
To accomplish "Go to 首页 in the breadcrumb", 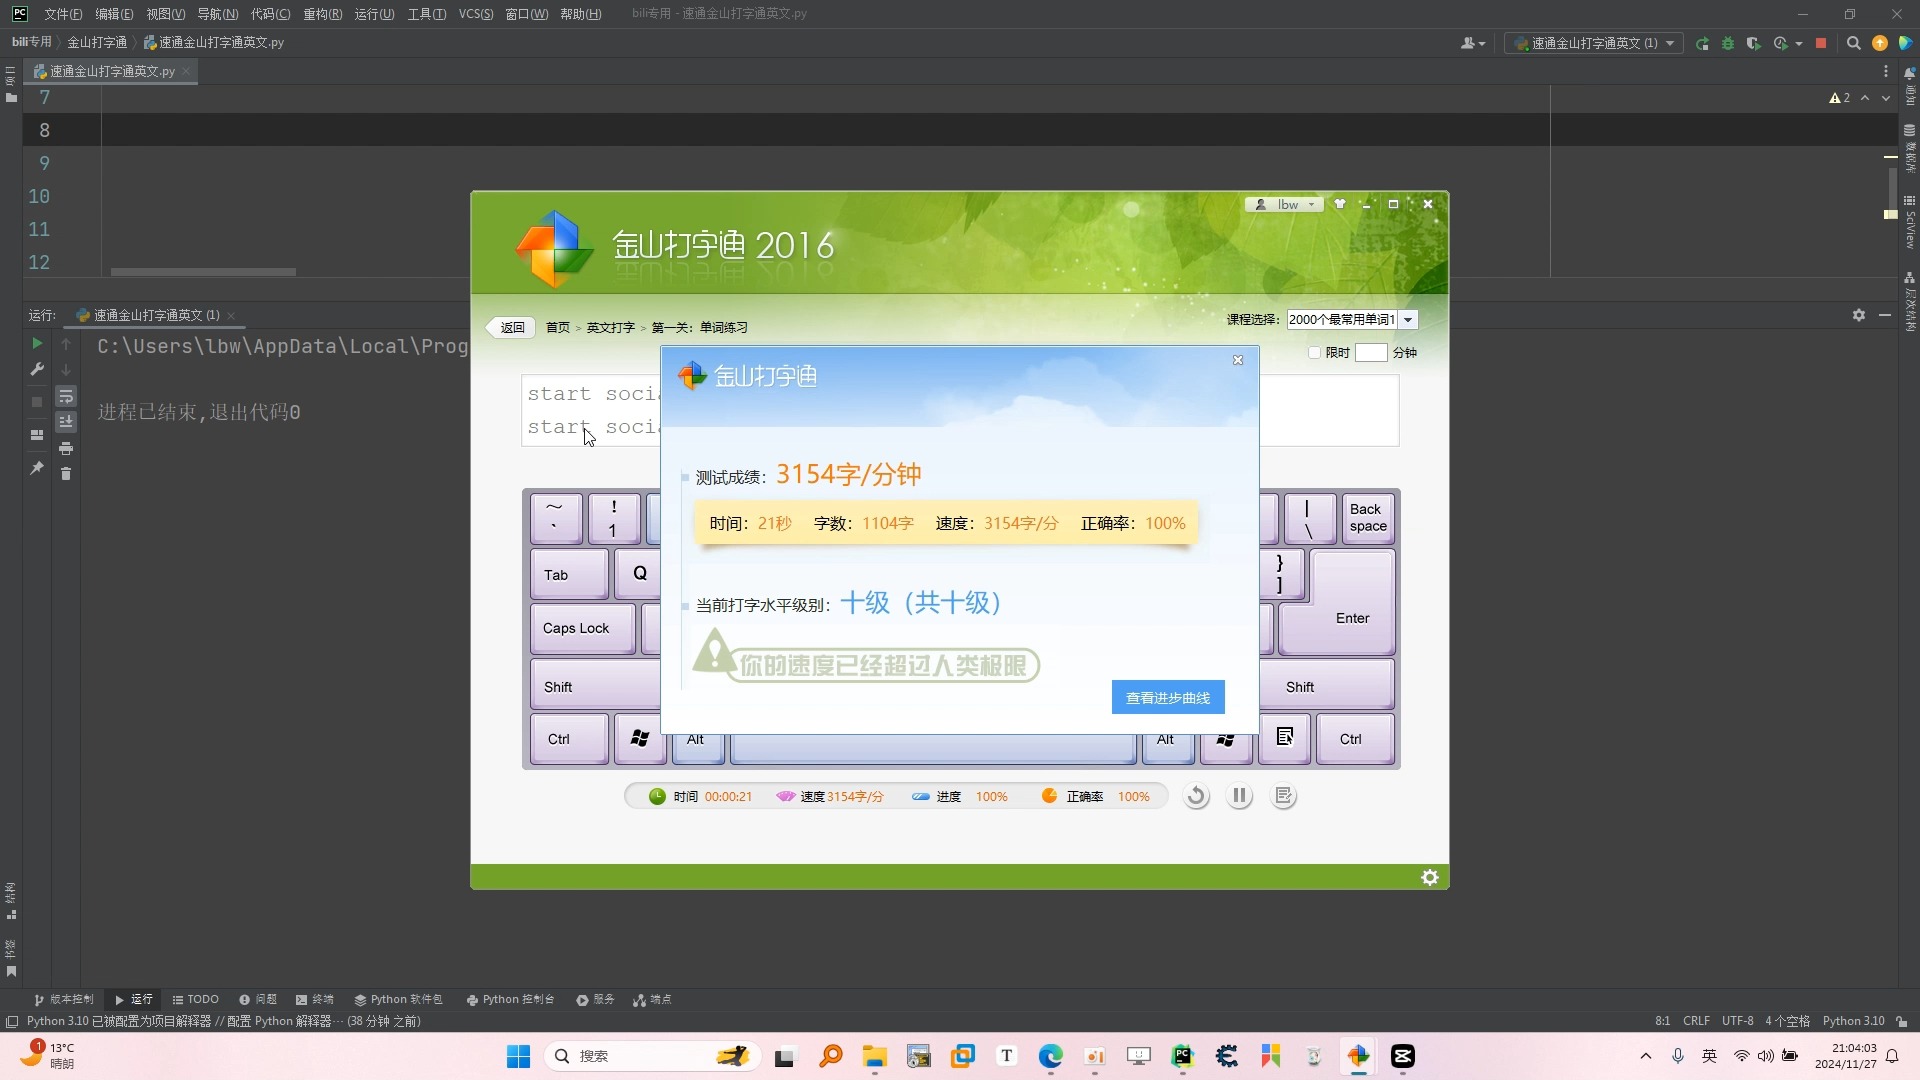I will click(558, 328).
